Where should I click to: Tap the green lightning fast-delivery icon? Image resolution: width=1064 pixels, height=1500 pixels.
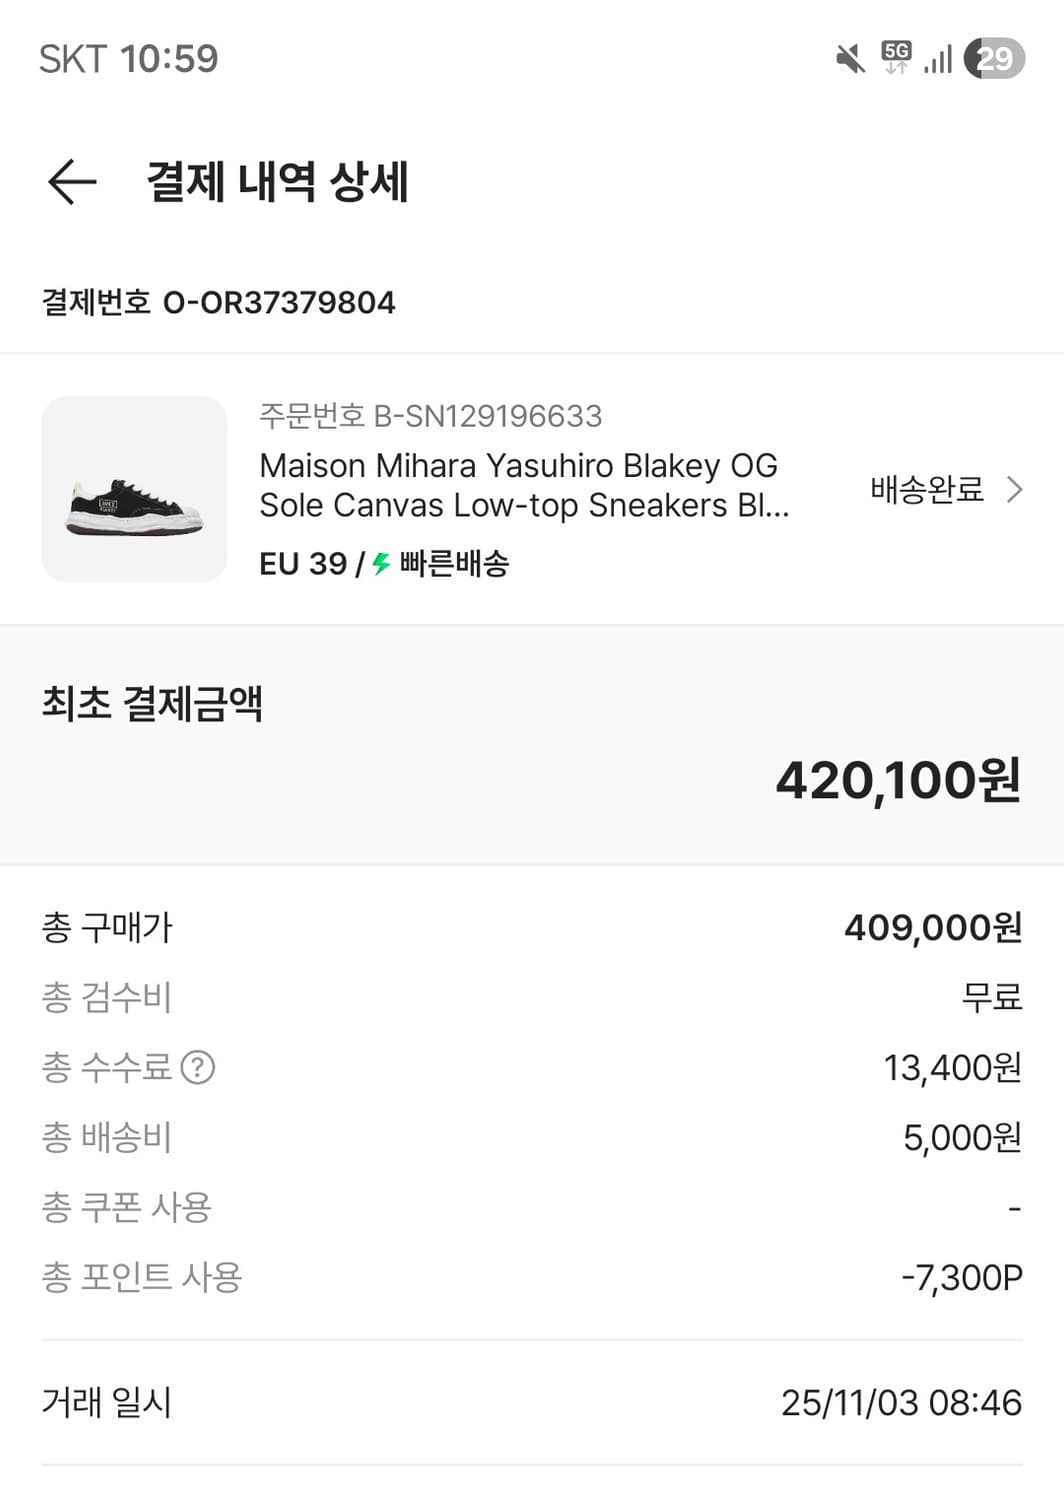tap(381, 564)
